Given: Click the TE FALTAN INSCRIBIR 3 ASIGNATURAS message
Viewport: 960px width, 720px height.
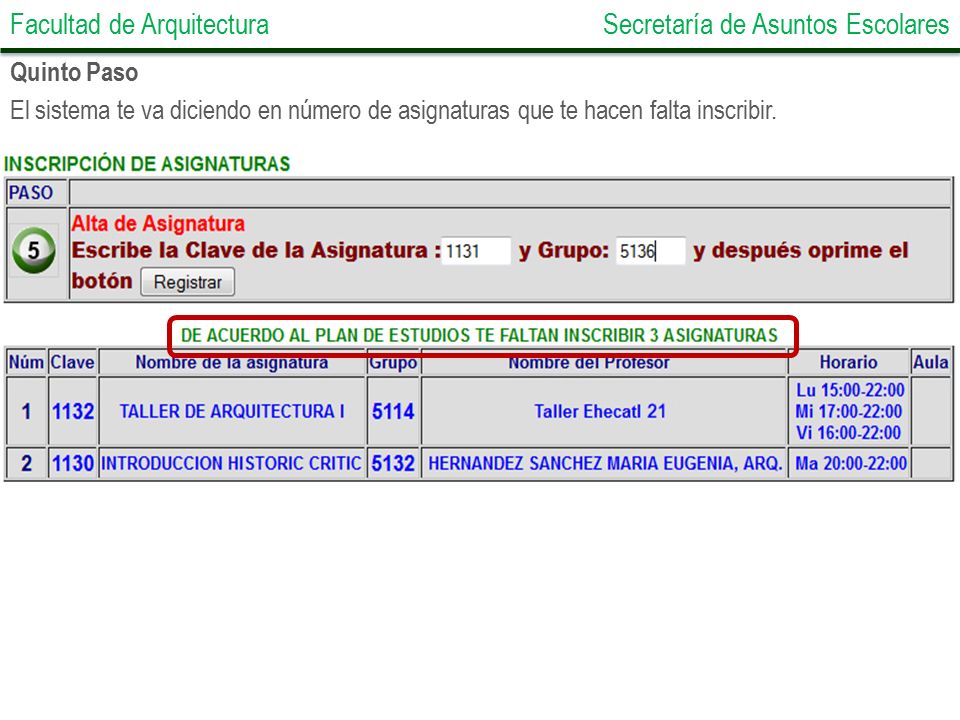Looking at the screenshot, I should 479,336.
